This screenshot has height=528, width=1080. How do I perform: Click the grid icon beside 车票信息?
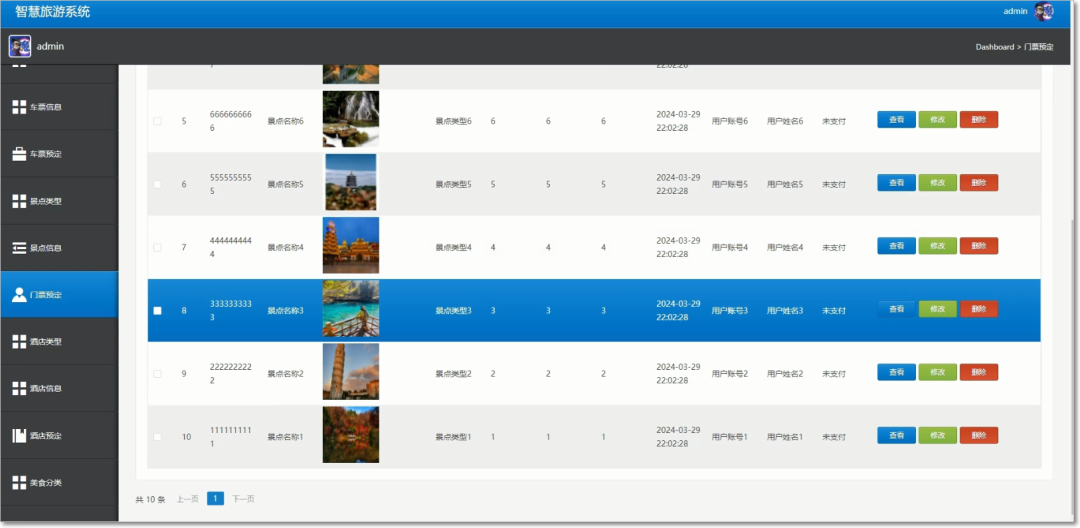(19, 107)
